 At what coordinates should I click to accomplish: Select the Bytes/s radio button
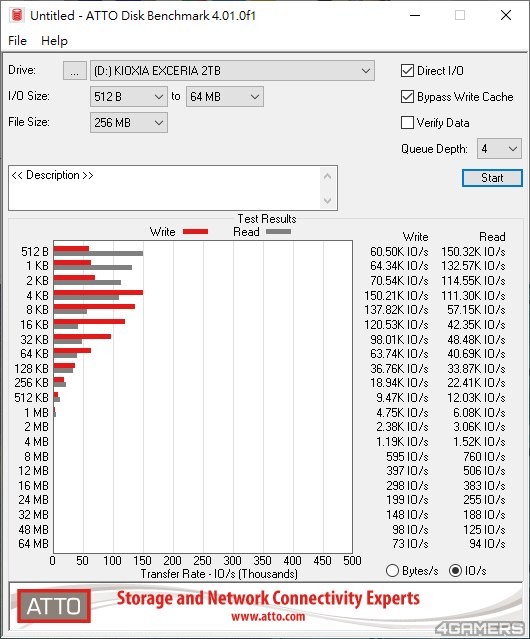392,571
